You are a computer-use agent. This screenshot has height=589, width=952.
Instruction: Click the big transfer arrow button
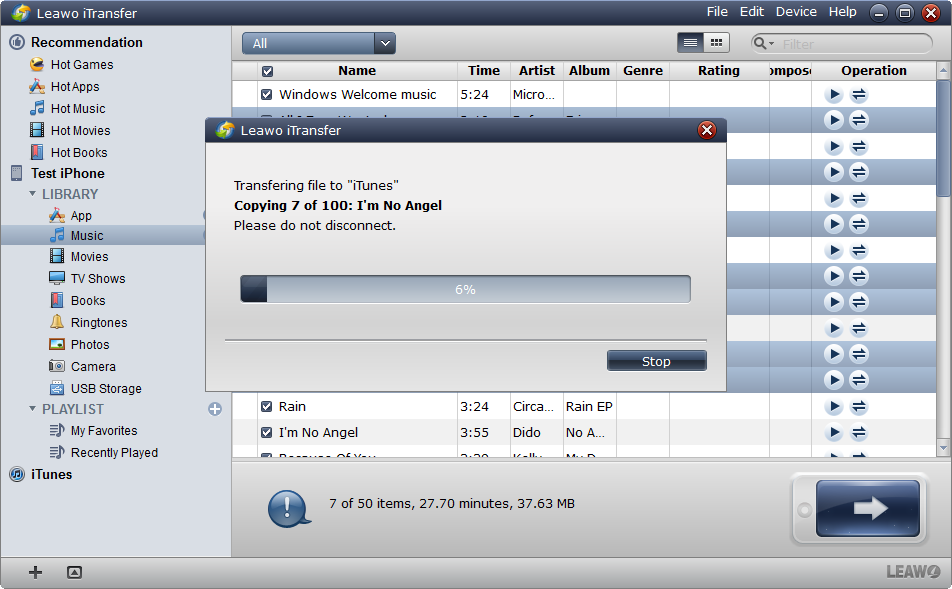[868, 508]
